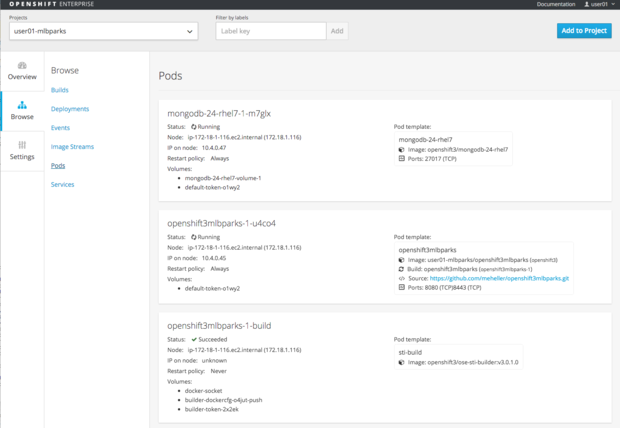Open the Deployments section
This screenshot has width=620, height=428.
[x=70, y=109]
